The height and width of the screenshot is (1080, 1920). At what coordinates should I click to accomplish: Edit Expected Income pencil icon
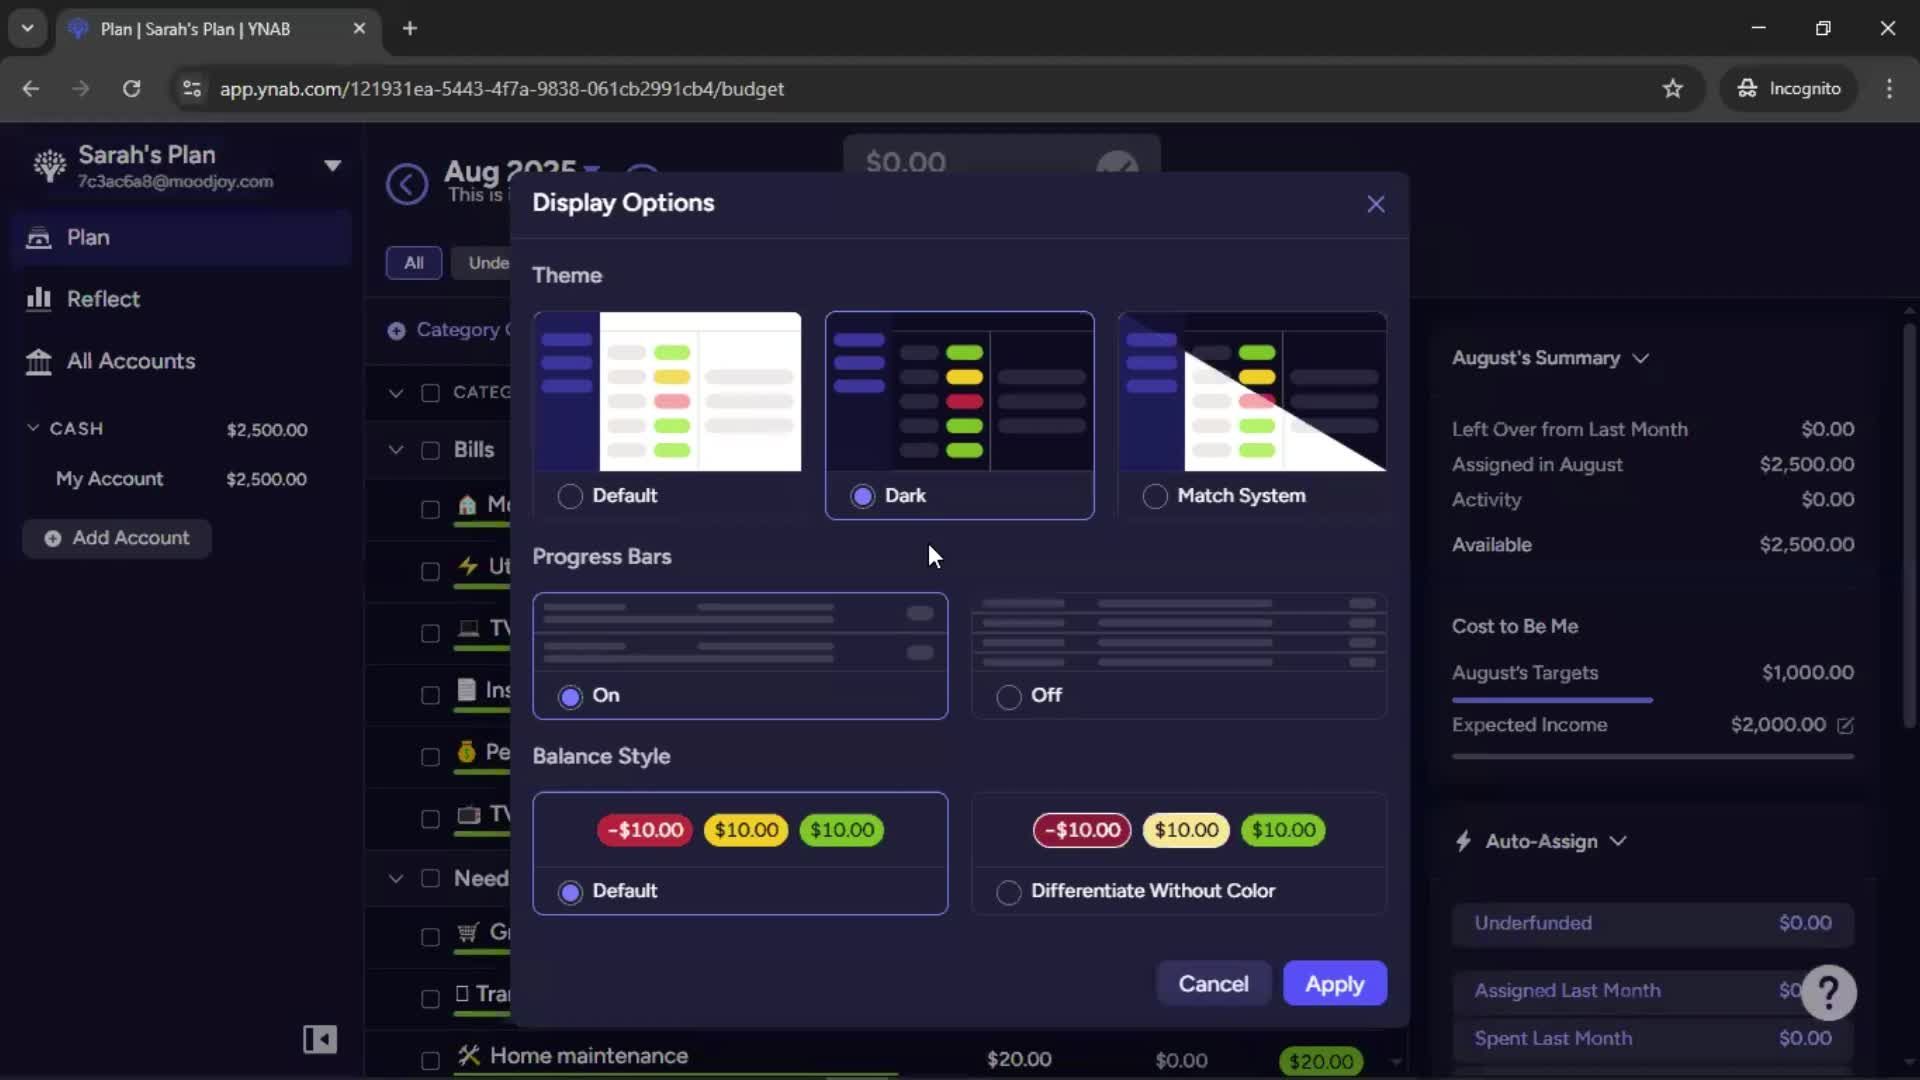1845,725
